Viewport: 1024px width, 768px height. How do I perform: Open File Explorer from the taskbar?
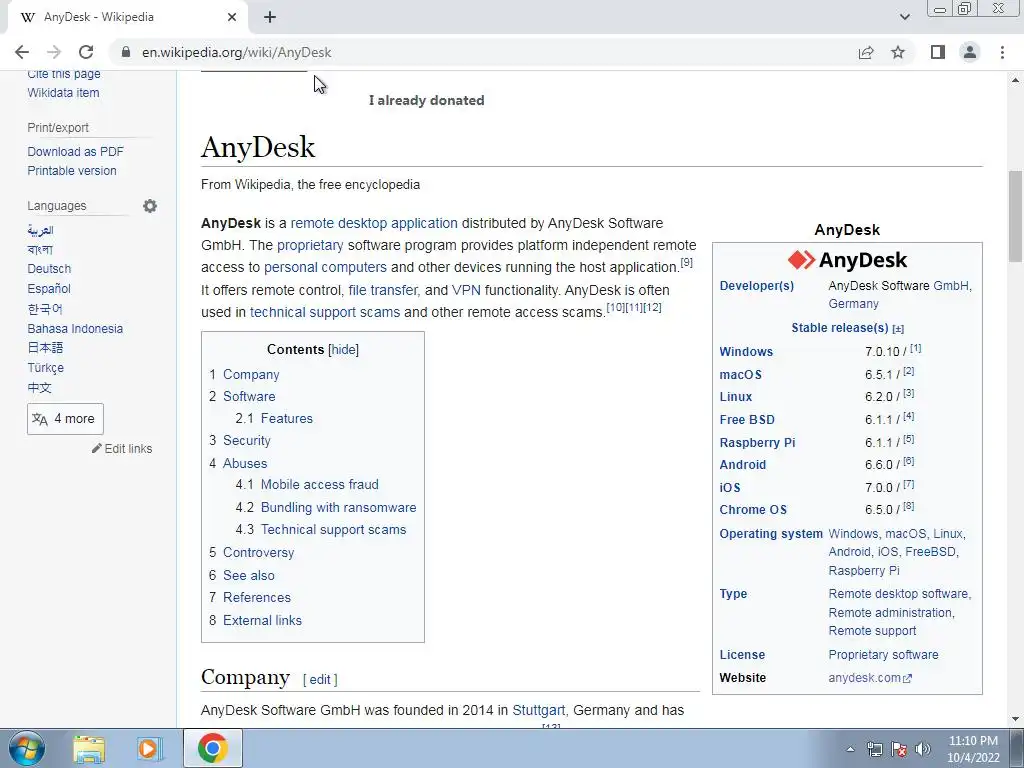click(x=89, y=748)
